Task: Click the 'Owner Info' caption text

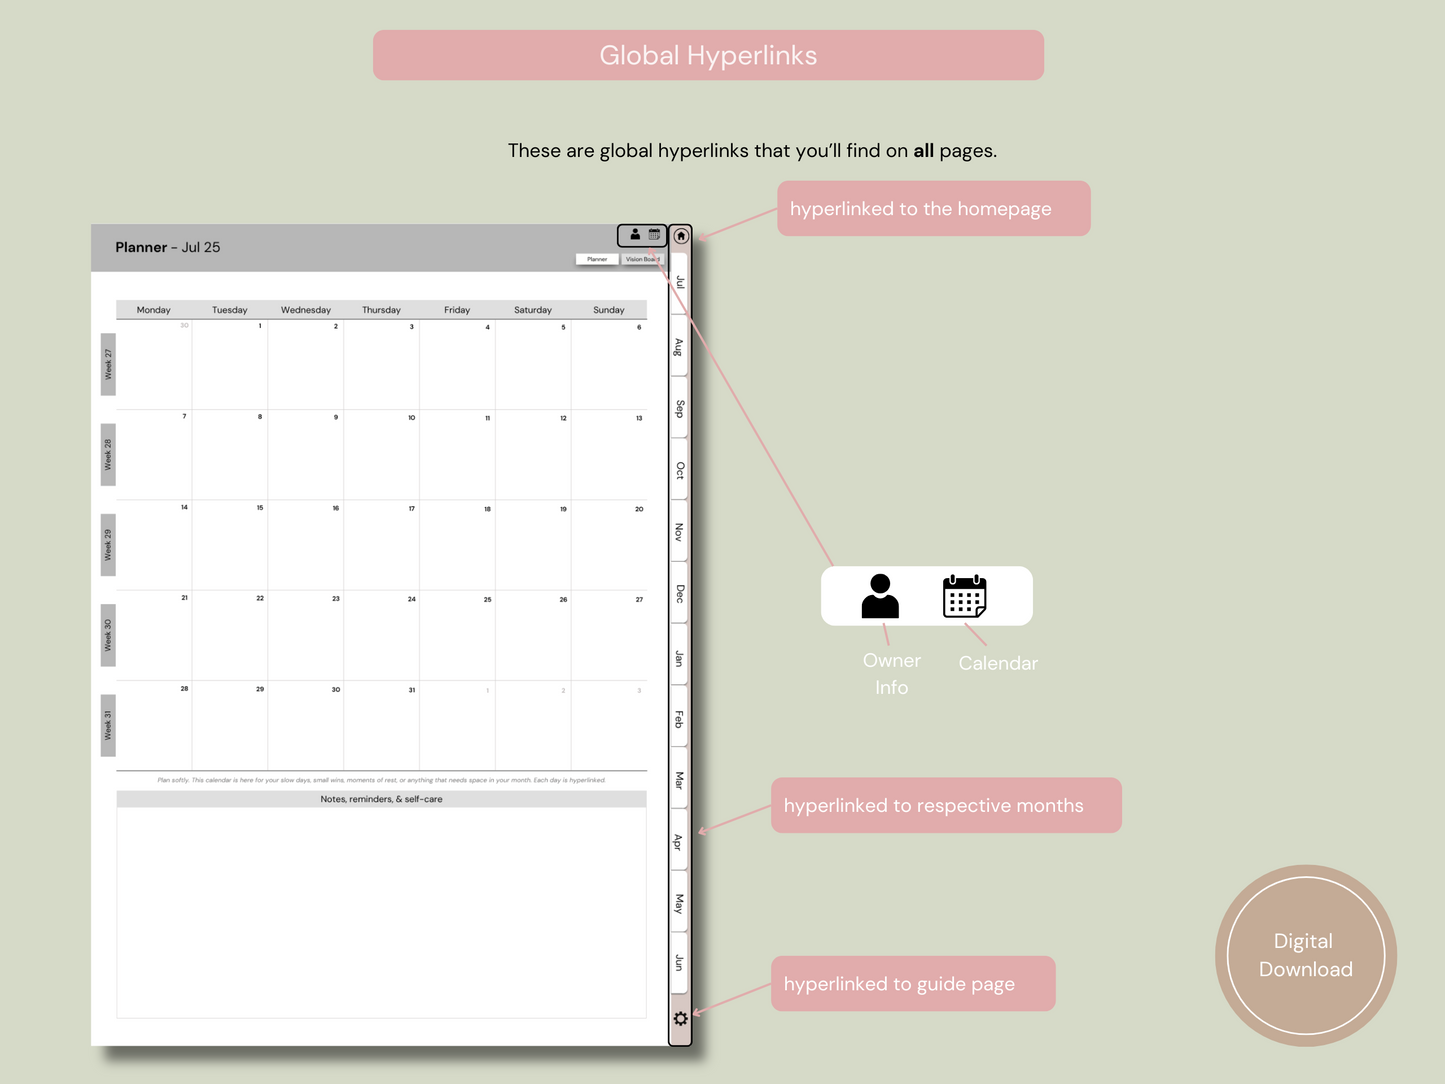Action: point(892,674)
